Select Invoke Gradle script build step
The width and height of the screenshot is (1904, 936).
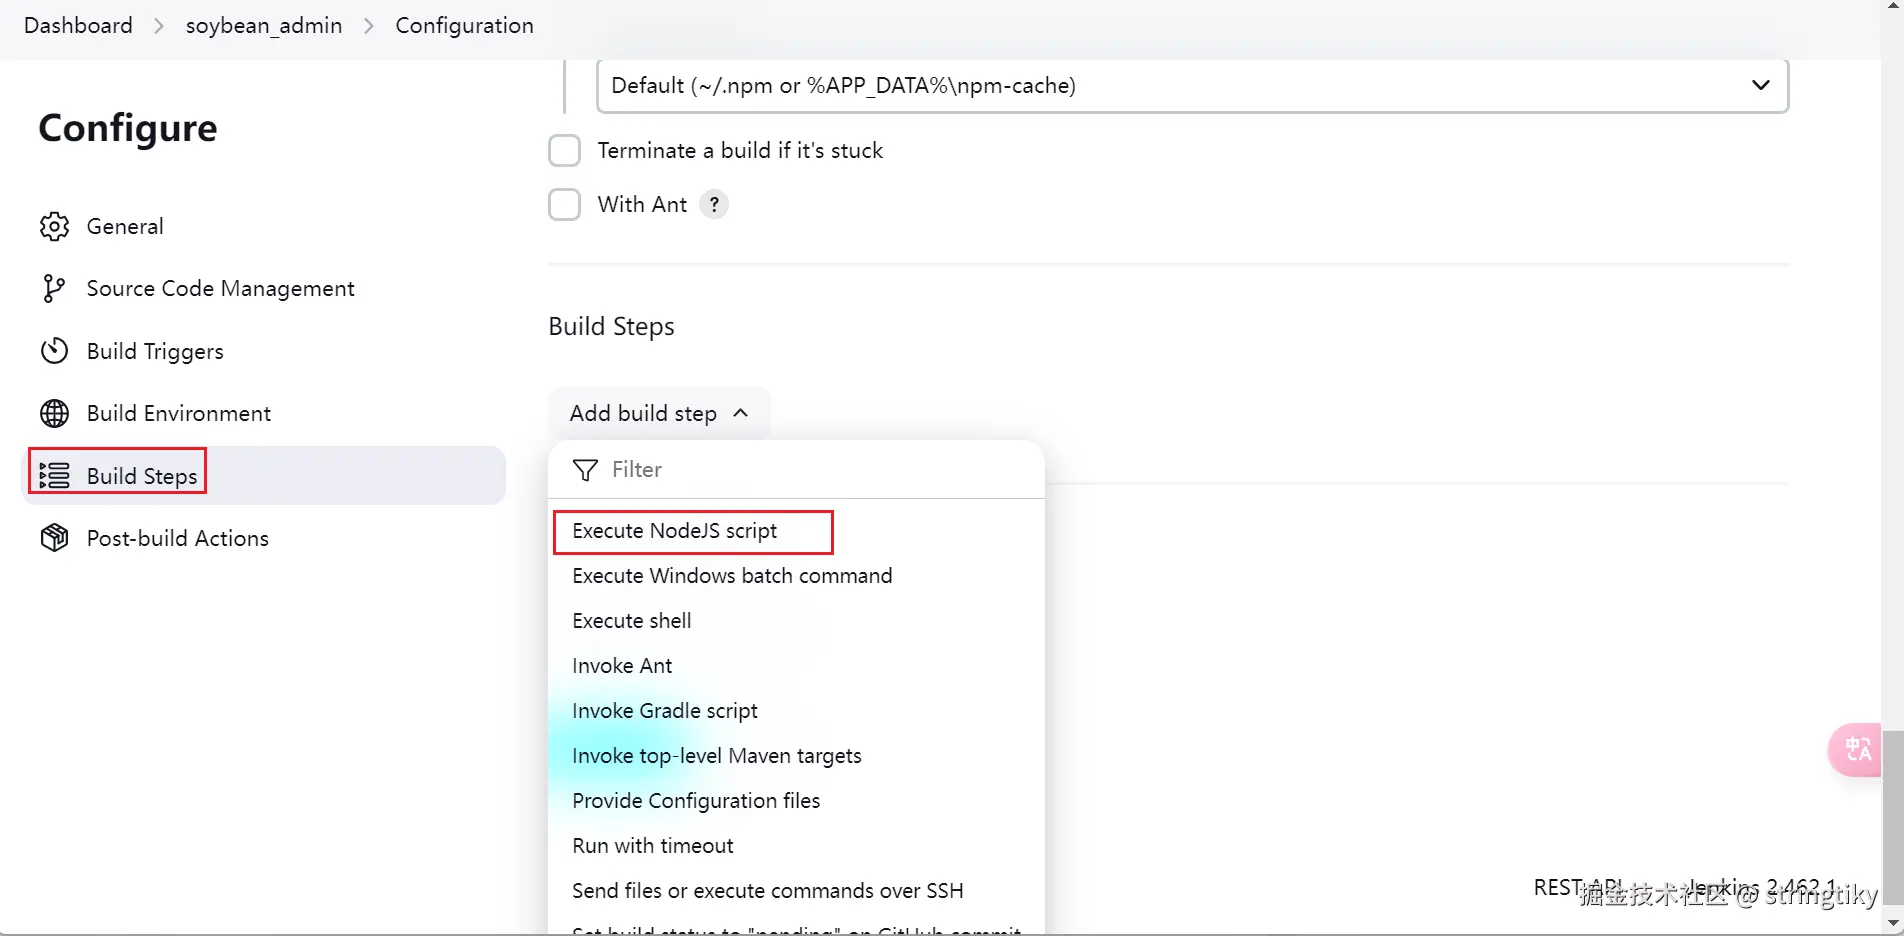tap(664, 711)
